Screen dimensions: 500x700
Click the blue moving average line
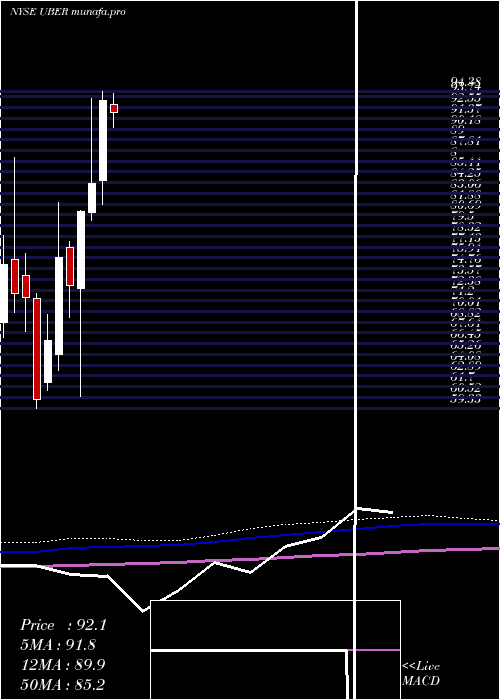250,537
